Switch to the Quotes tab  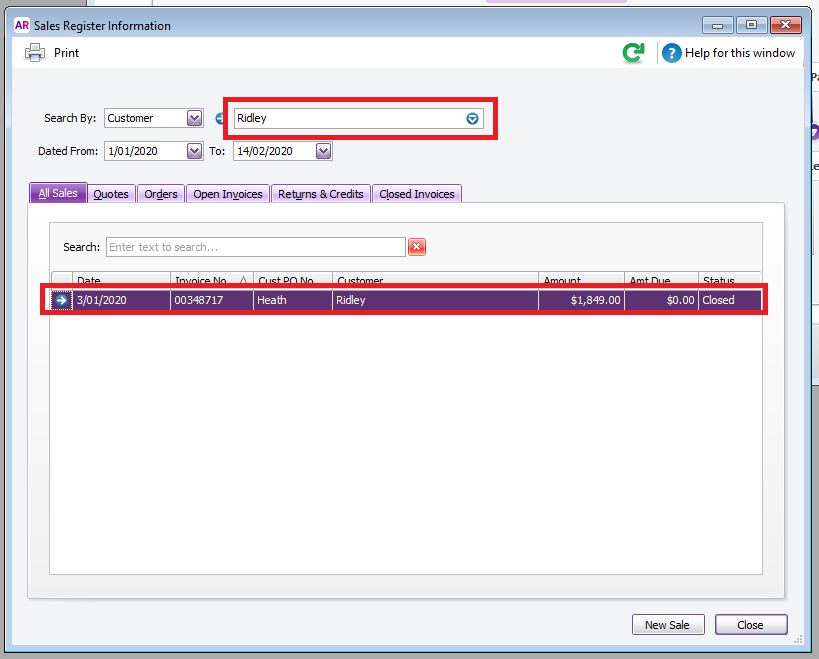(111, 194)
